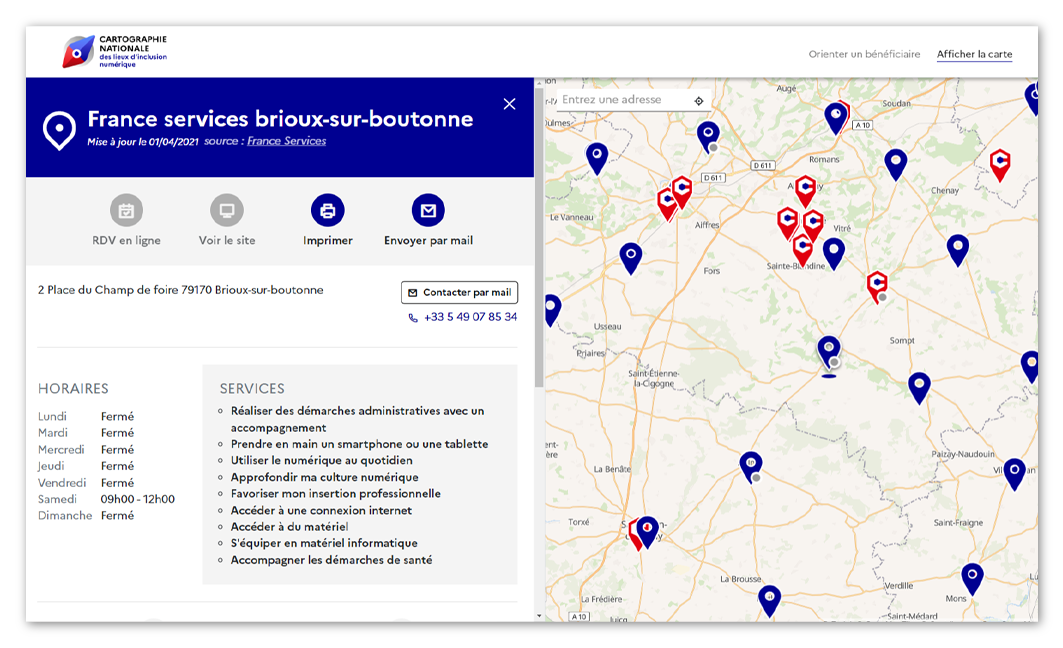This screenshot has width=1063, height=648.
Task: Click the Contacter par mail button
Action: point(459,292)
